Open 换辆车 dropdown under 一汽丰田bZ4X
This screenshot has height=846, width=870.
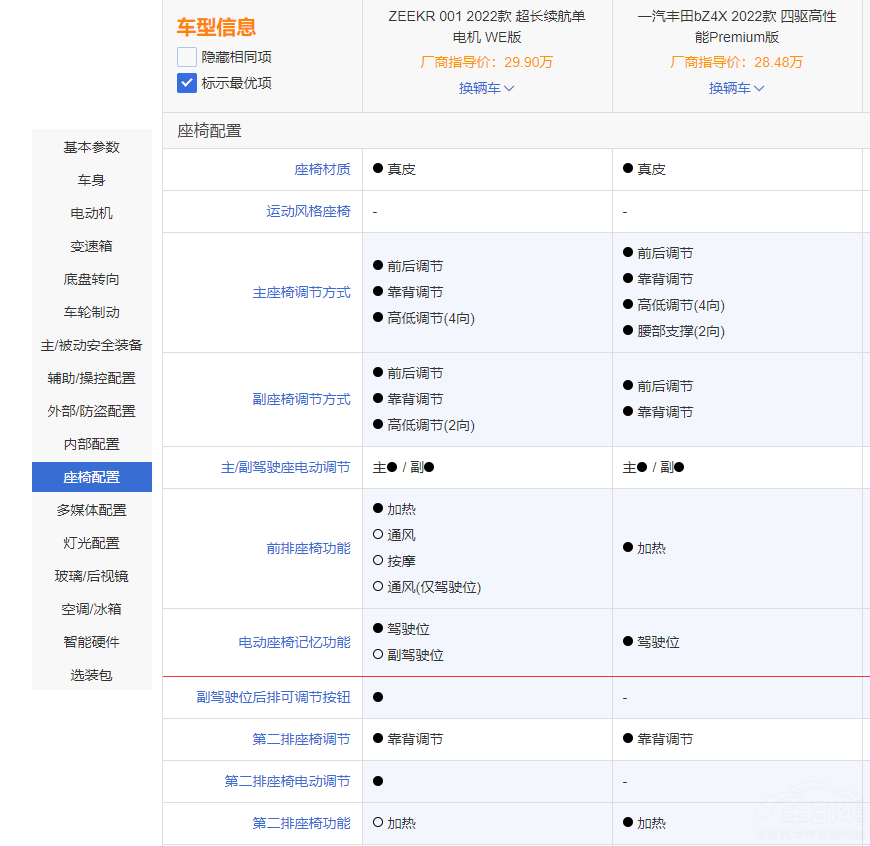click(736, 88)
